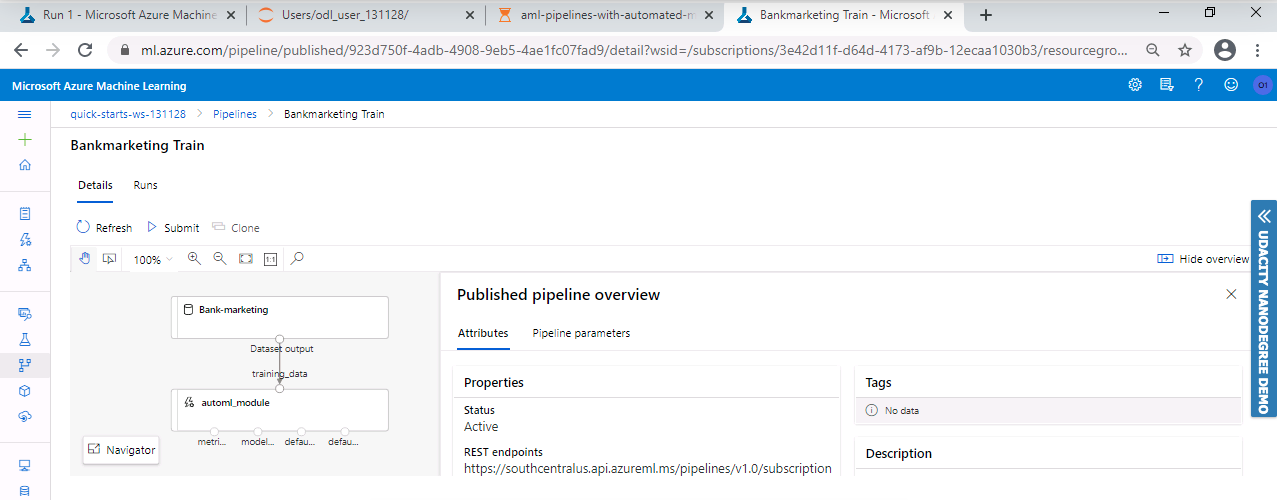Select the pan hand tool
Viewport: 1277px width, 500px height.
(84, 259)
